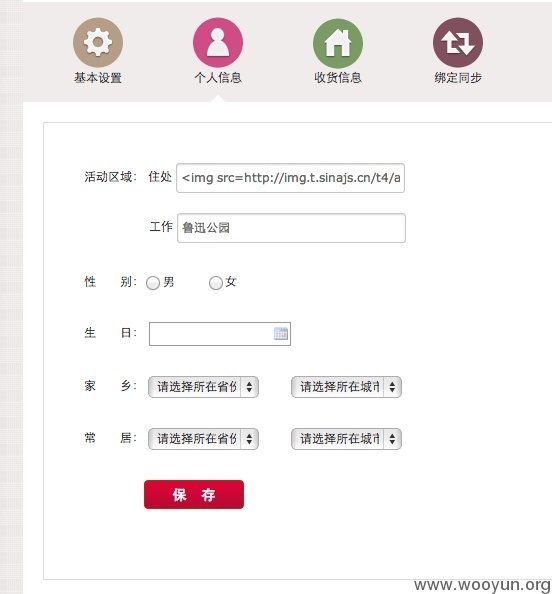Click the red 保存 button
The width and height of the screenshot is (552, 594).
(x=194, y=494)
